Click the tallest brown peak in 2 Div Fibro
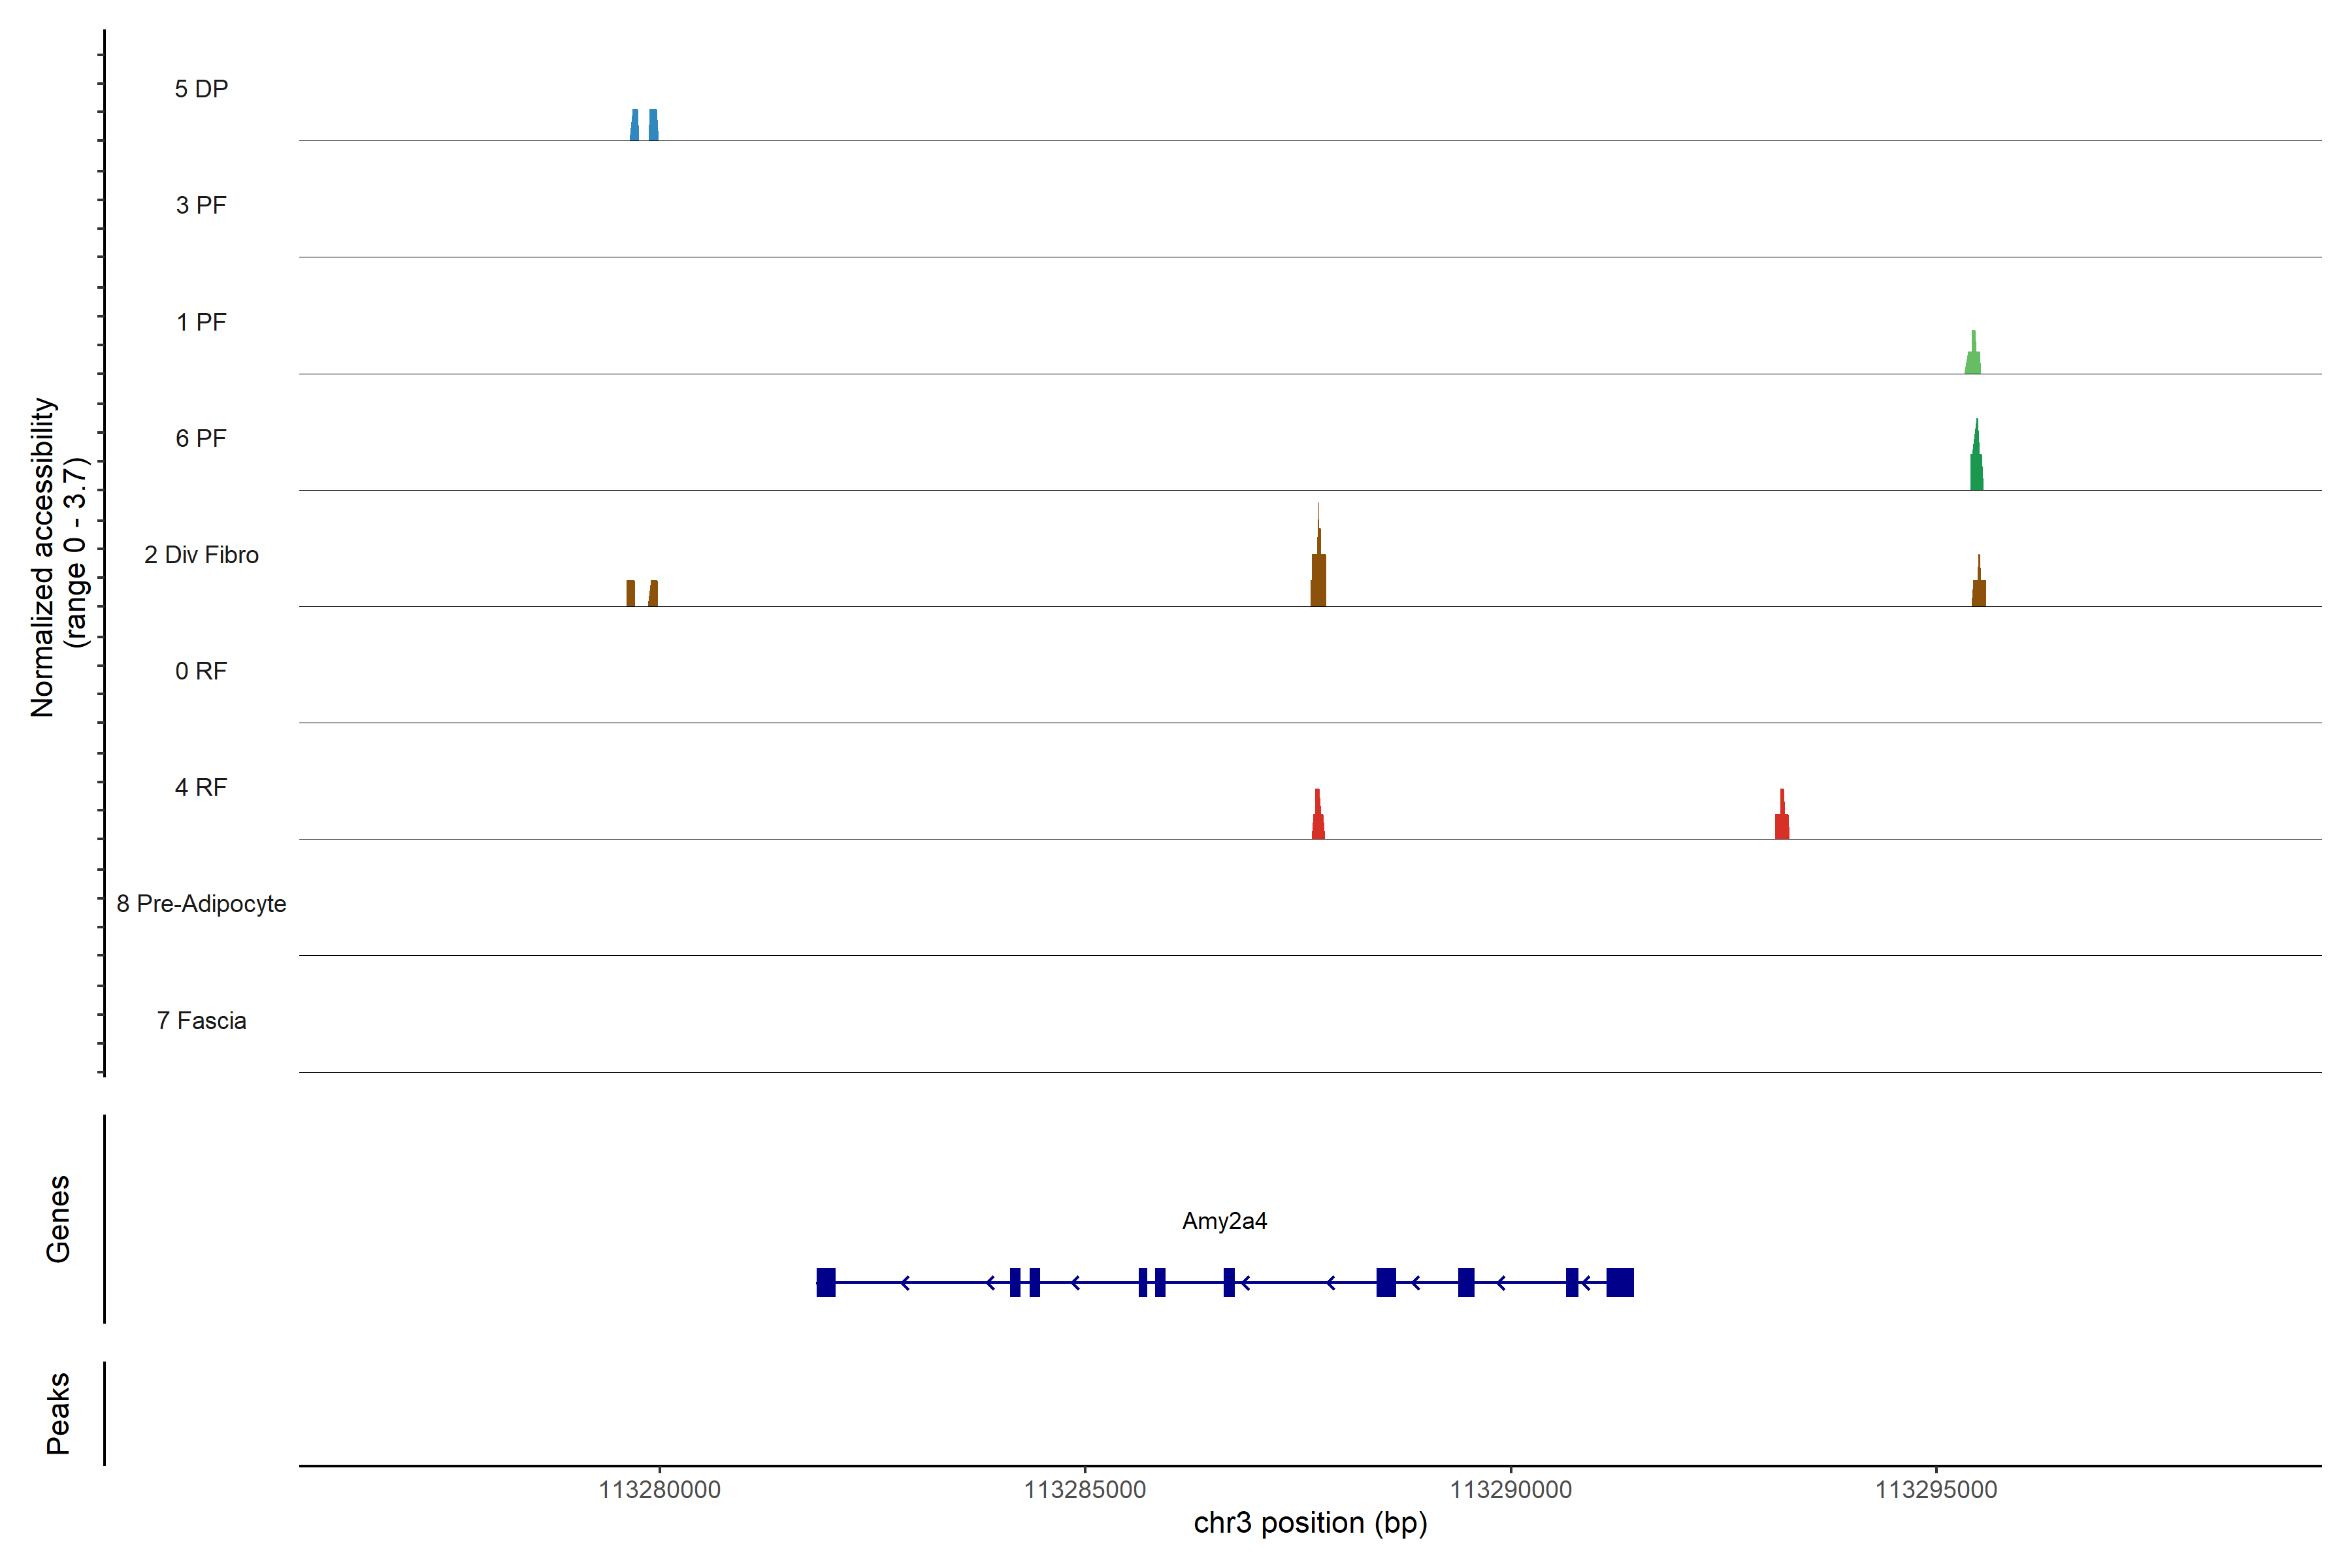Viewport: 2352px width, 1568px height. coord(1318,579)
